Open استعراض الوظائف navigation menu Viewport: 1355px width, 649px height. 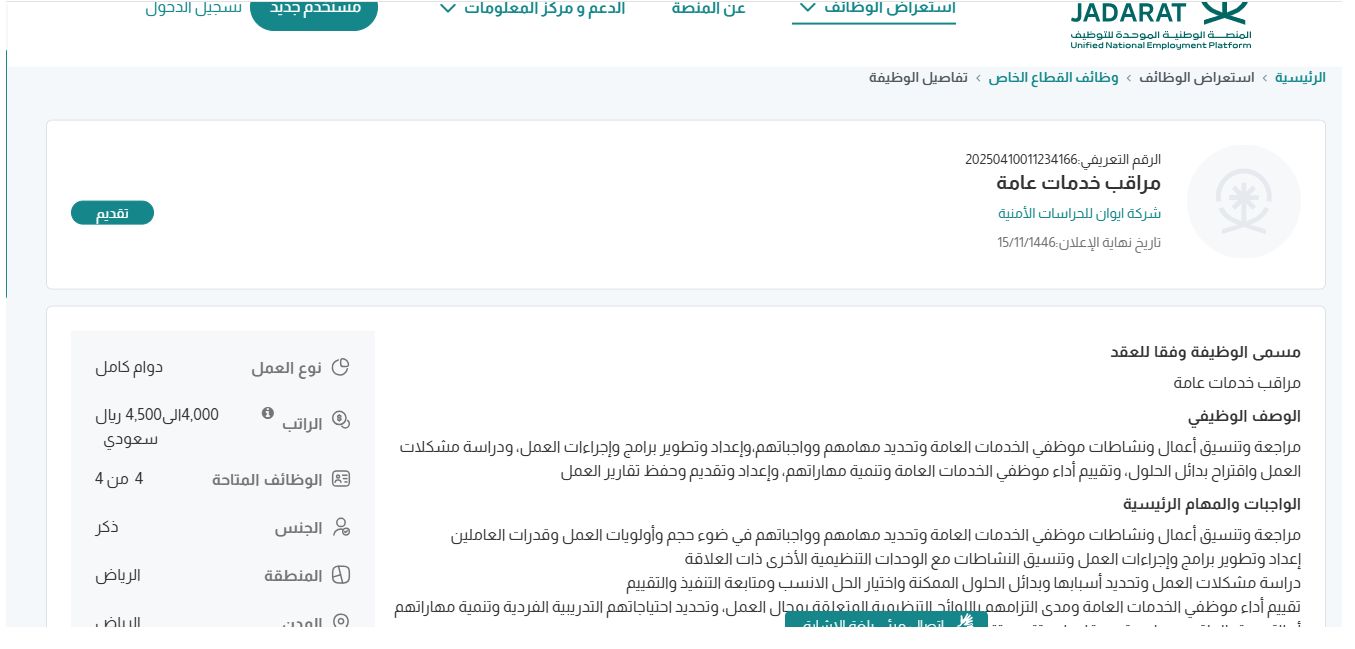coord(874,9)
